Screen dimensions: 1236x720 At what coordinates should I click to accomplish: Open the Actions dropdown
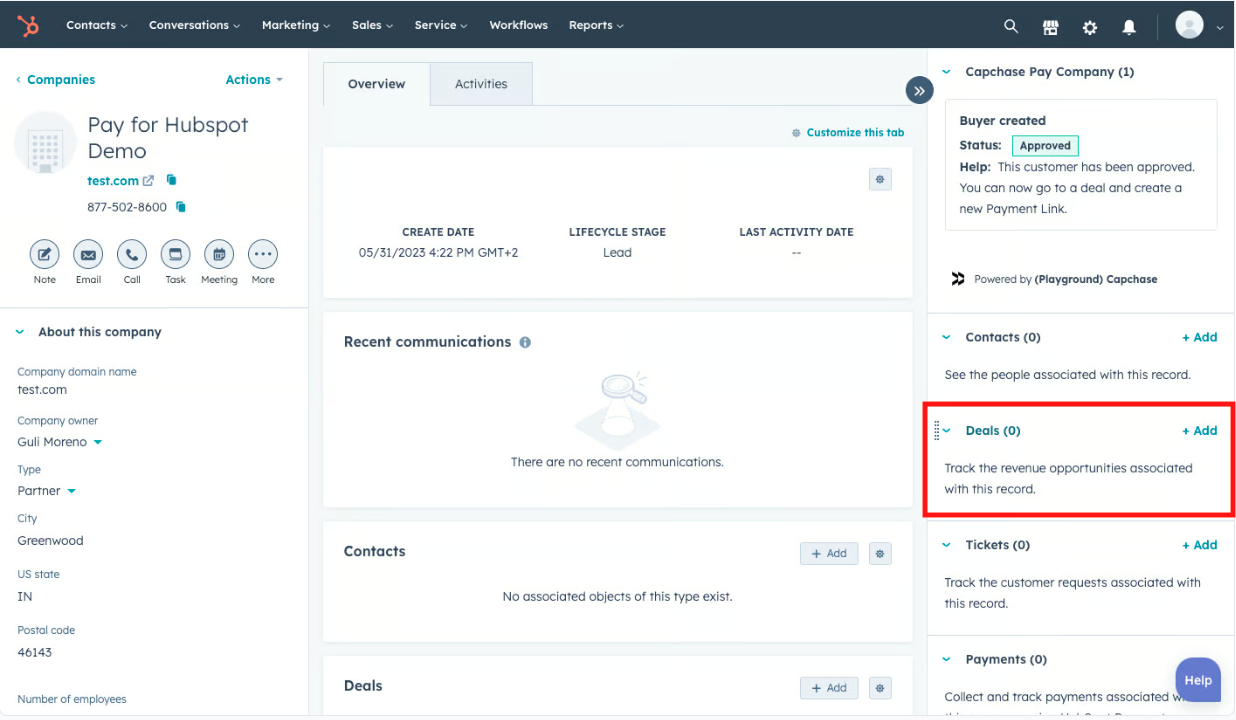(x=254, y=80)
